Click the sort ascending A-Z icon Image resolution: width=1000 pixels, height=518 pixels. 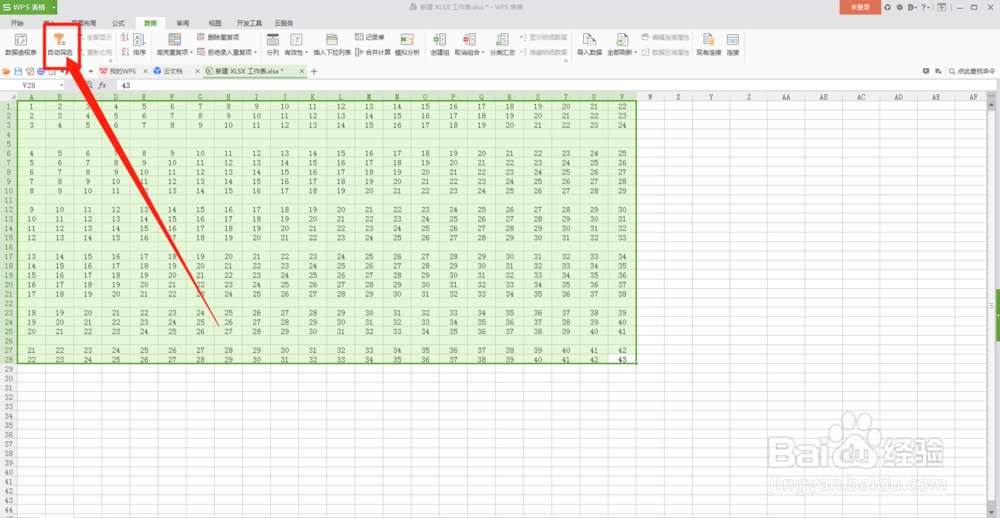[124, 38]
